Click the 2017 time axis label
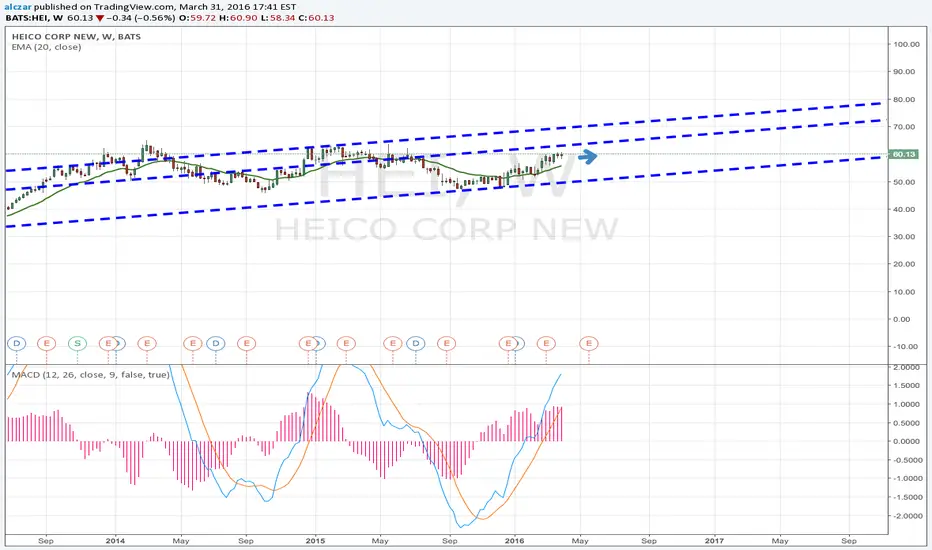This screenshot has height=550, width=932. (714, 540)
